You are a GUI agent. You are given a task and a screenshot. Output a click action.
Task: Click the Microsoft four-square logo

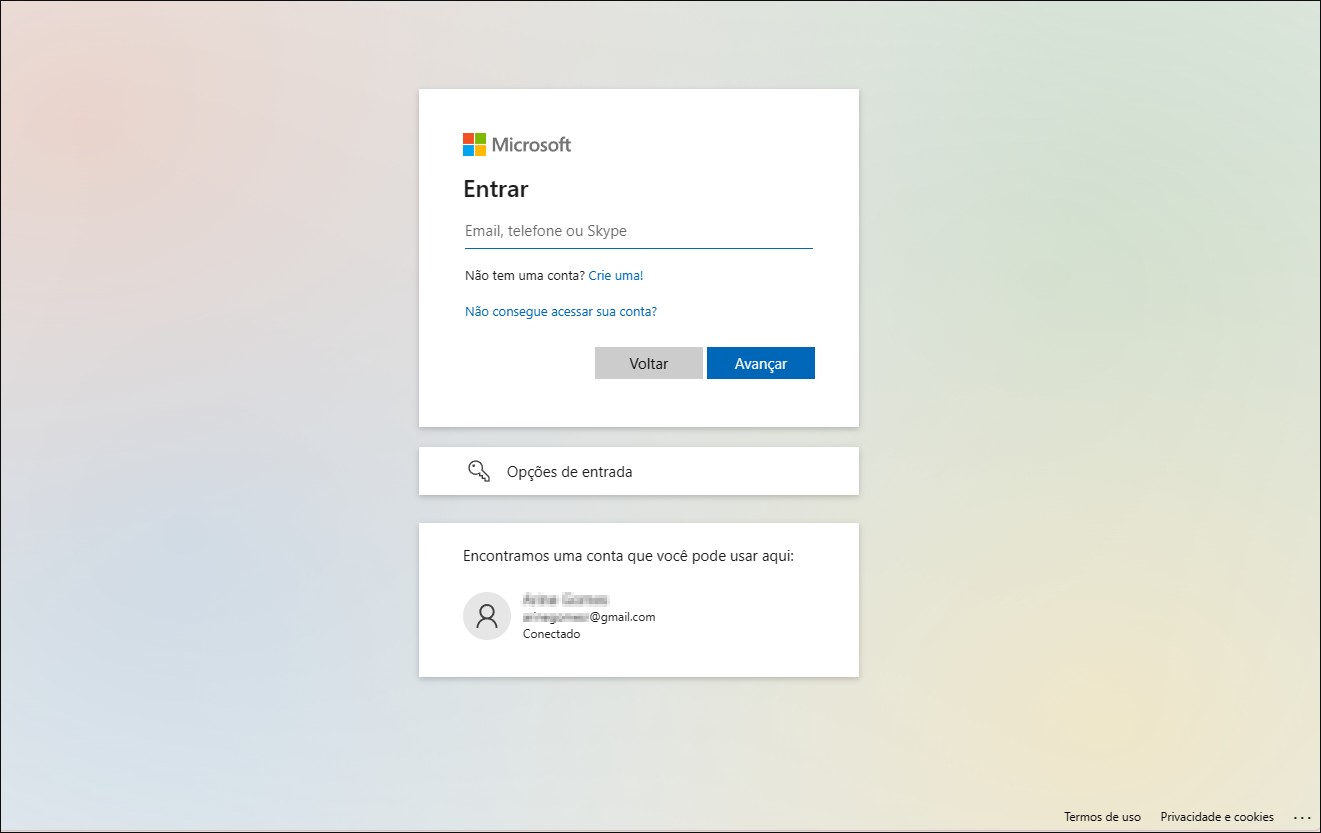[474, 145]
